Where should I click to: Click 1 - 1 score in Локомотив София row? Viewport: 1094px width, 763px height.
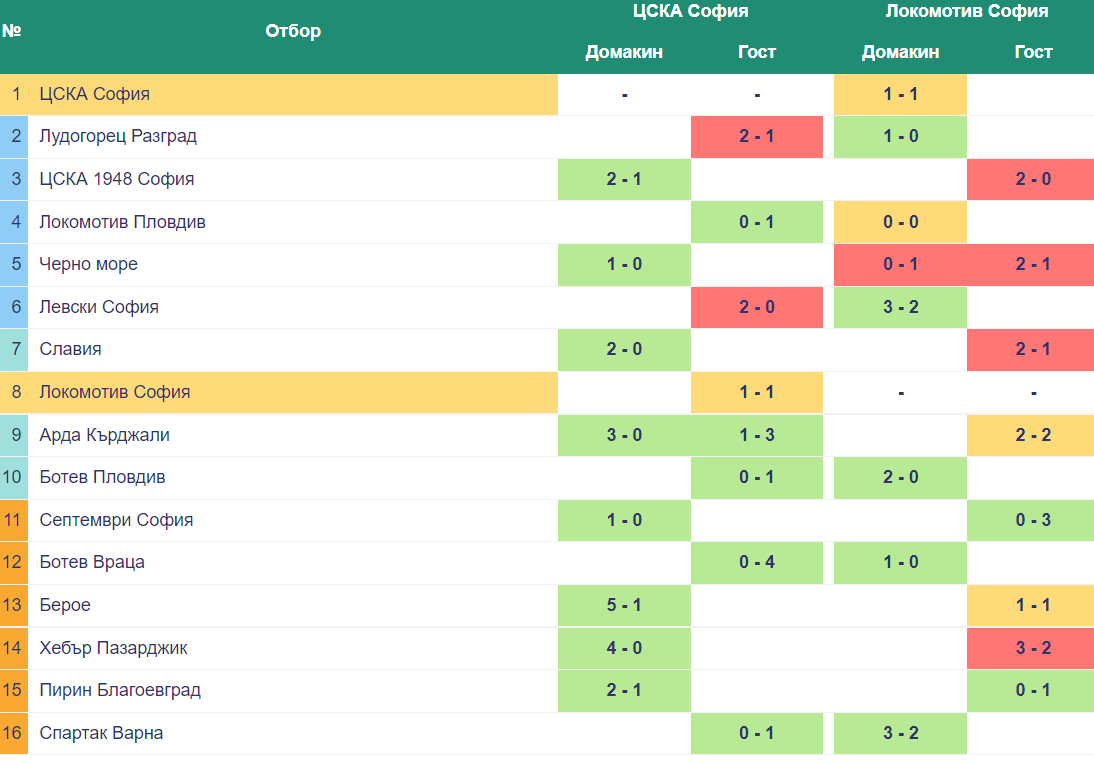point(757,393)
